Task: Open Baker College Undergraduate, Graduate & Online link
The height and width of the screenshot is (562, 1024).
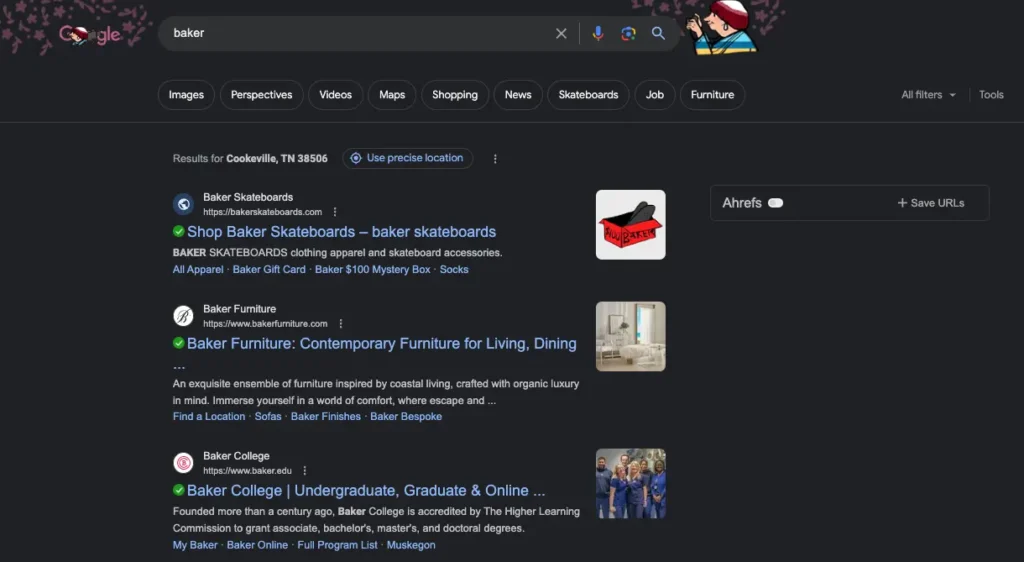Action: click(x=366, y=490)
